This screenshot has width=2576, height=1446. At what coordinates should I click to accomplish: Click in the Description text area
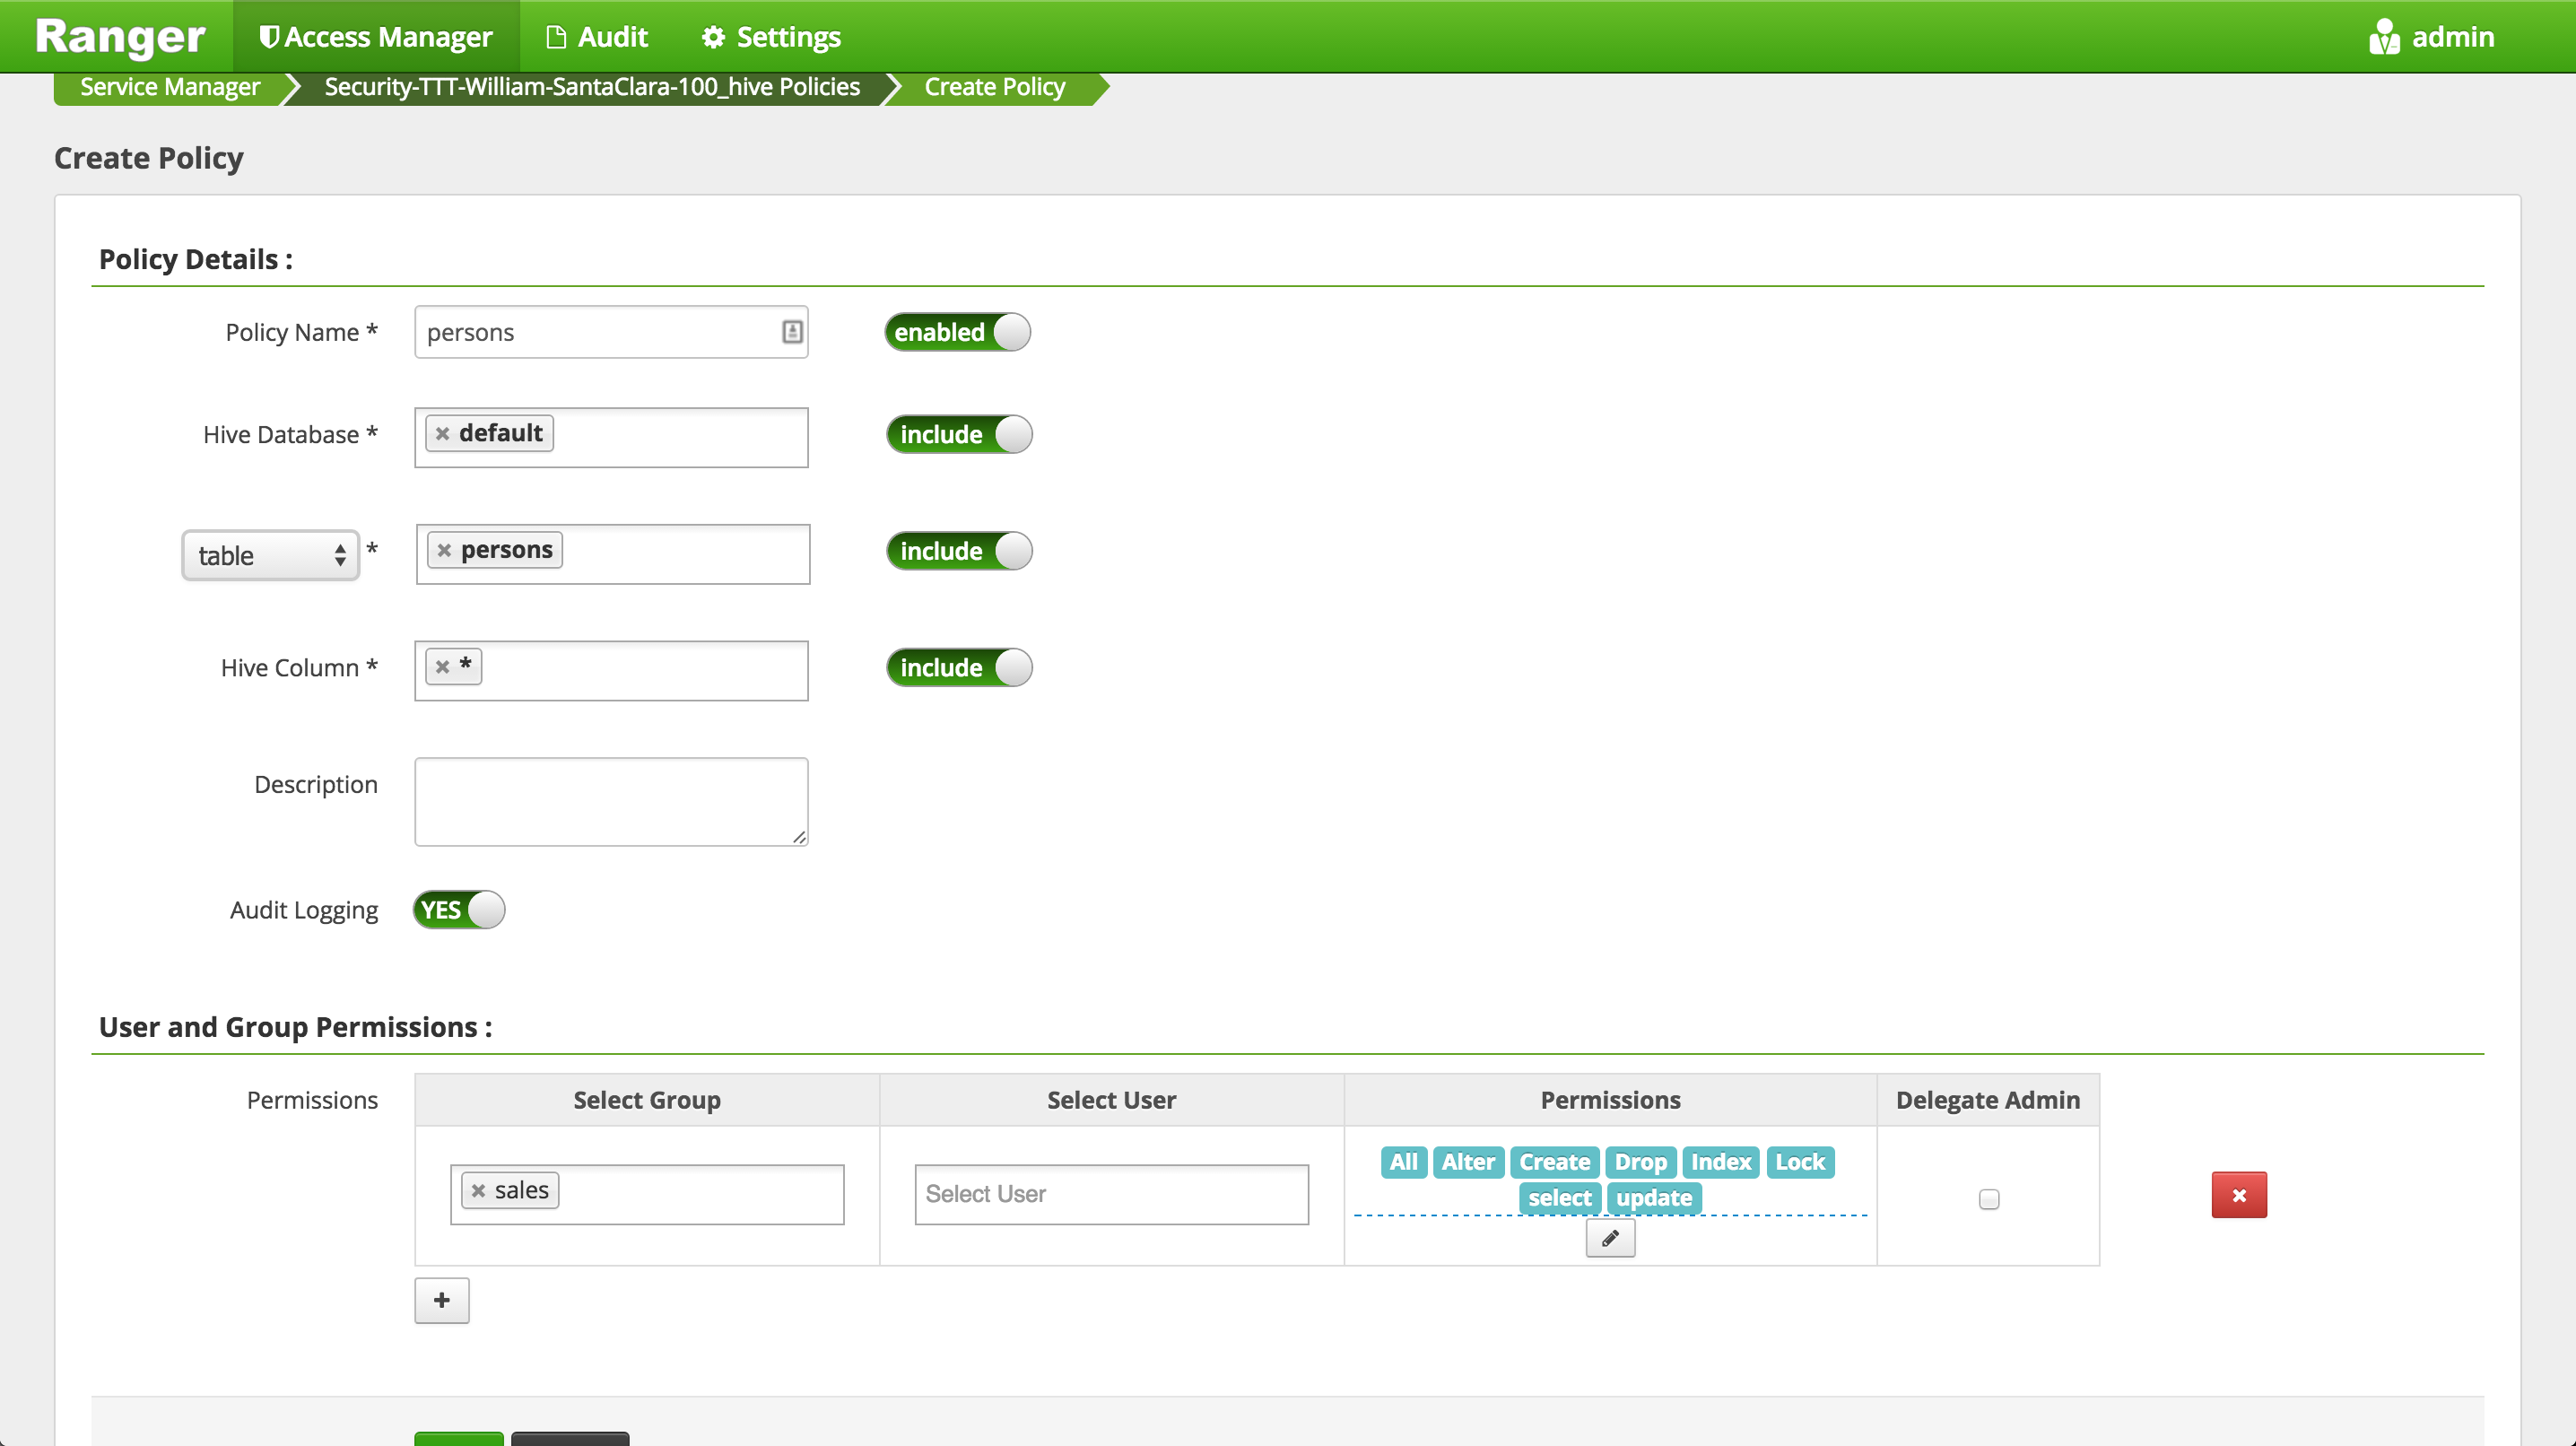pyautogui.click(x=611, y=801)
